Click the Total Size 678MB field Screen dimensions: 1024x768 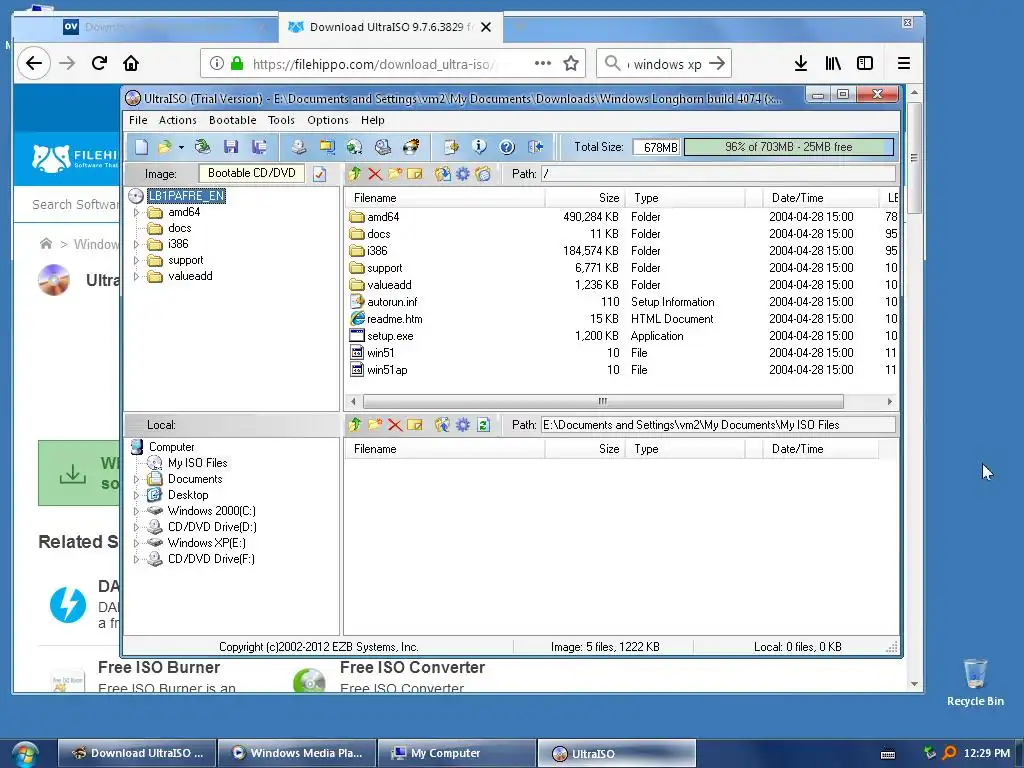[657, 147]
